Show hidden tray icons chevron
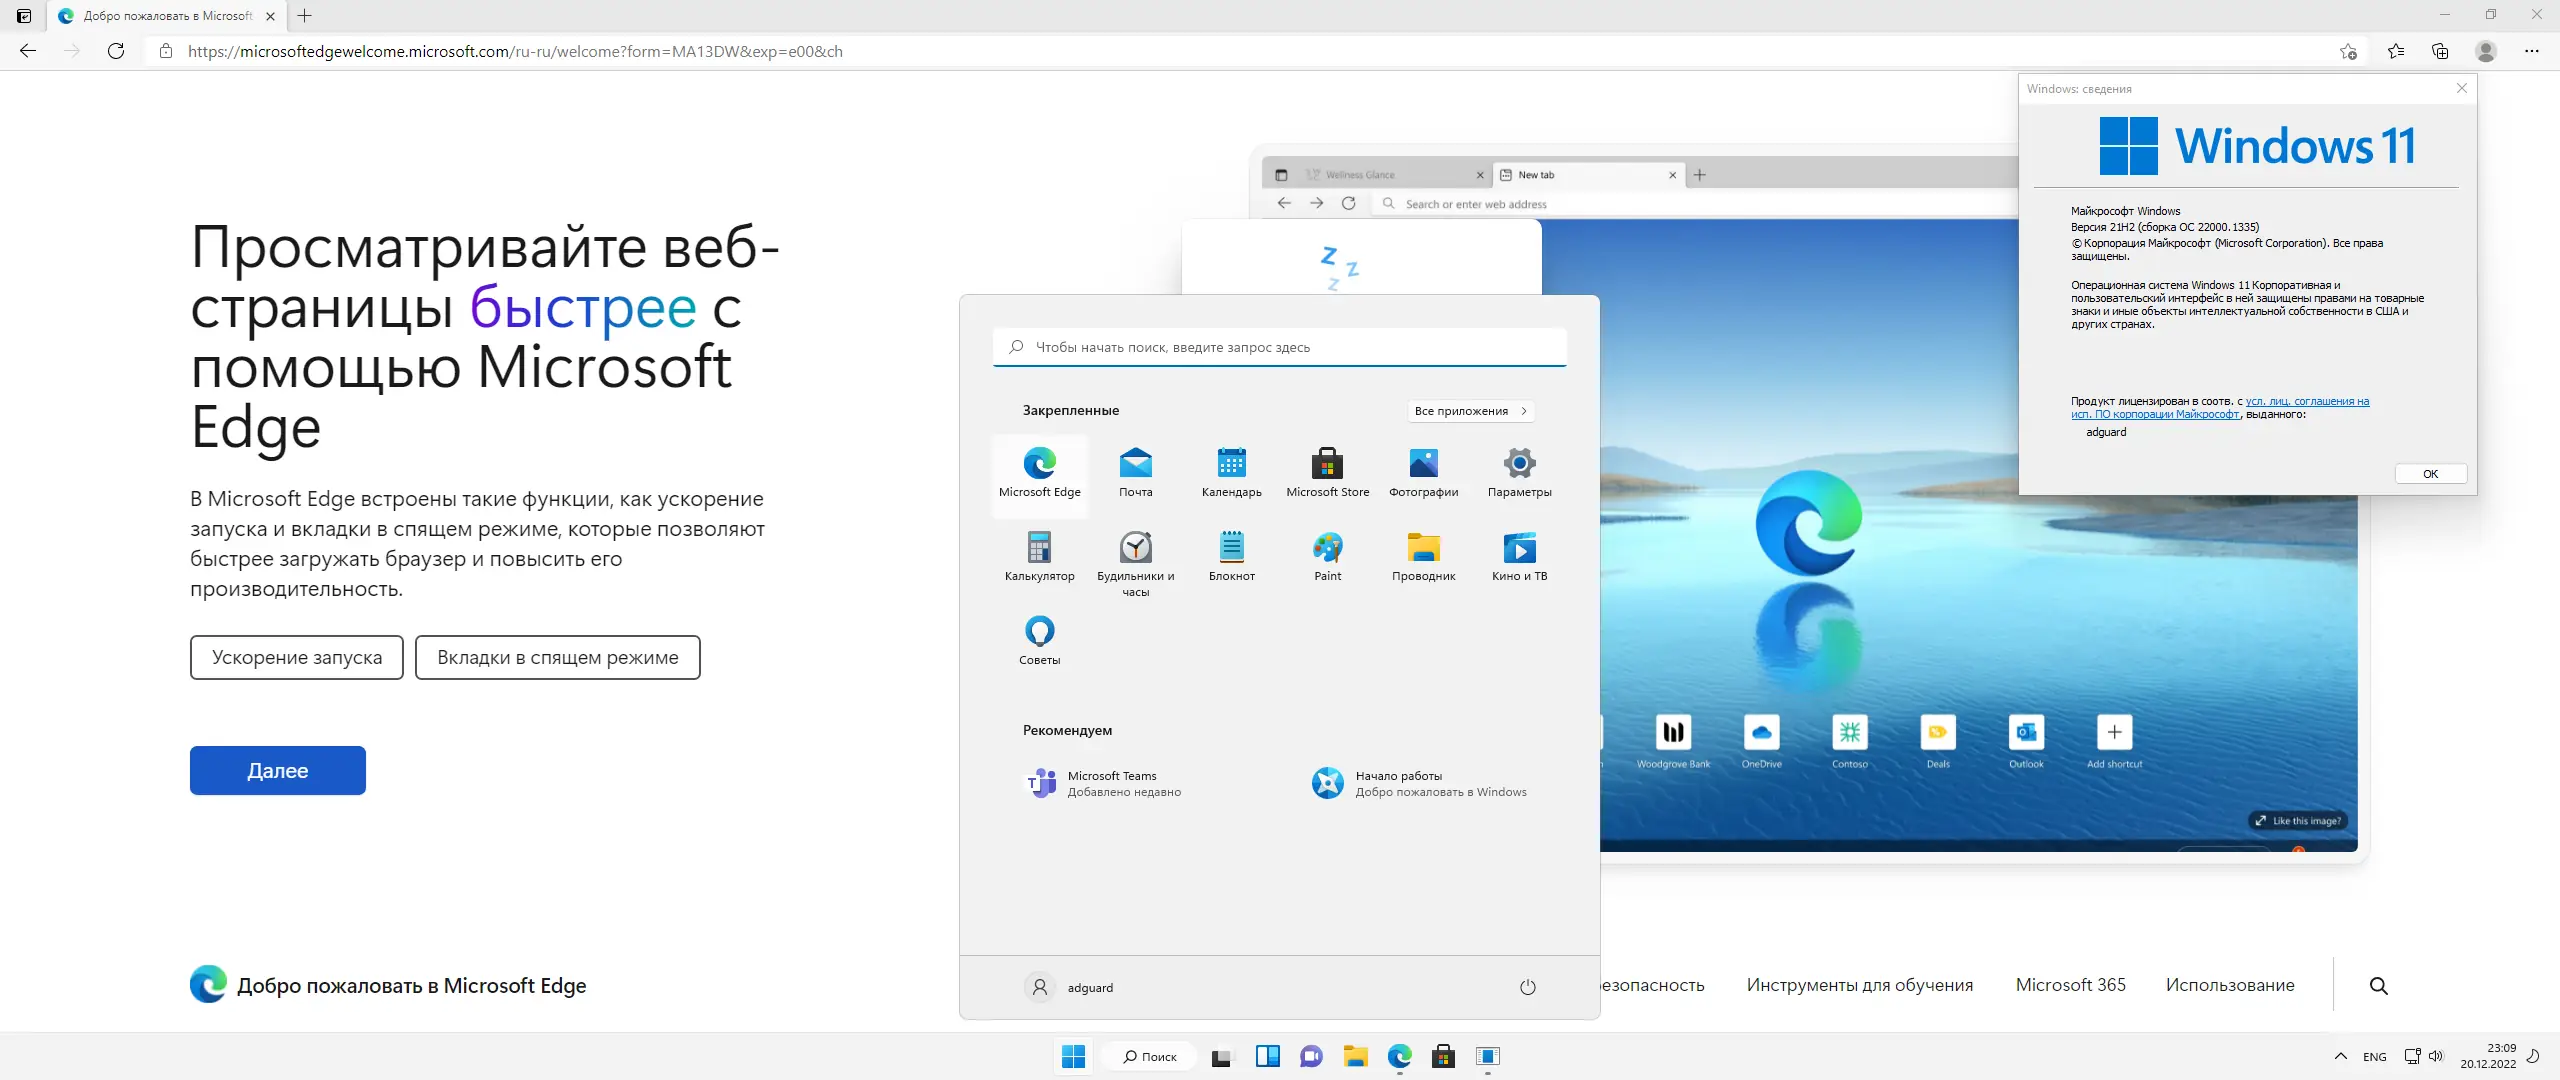 (x=2340, y=1056)
